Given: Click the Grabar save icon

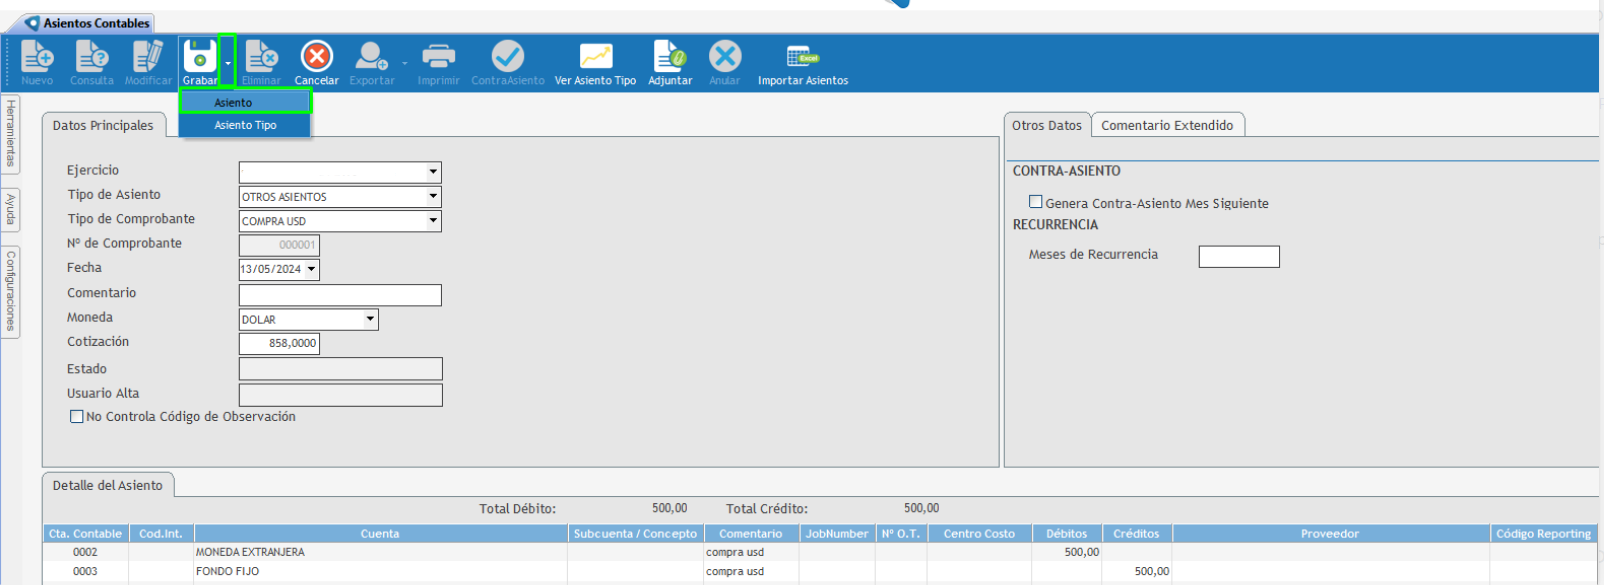Looking at the screenshot, I should [x=199, y=56].
